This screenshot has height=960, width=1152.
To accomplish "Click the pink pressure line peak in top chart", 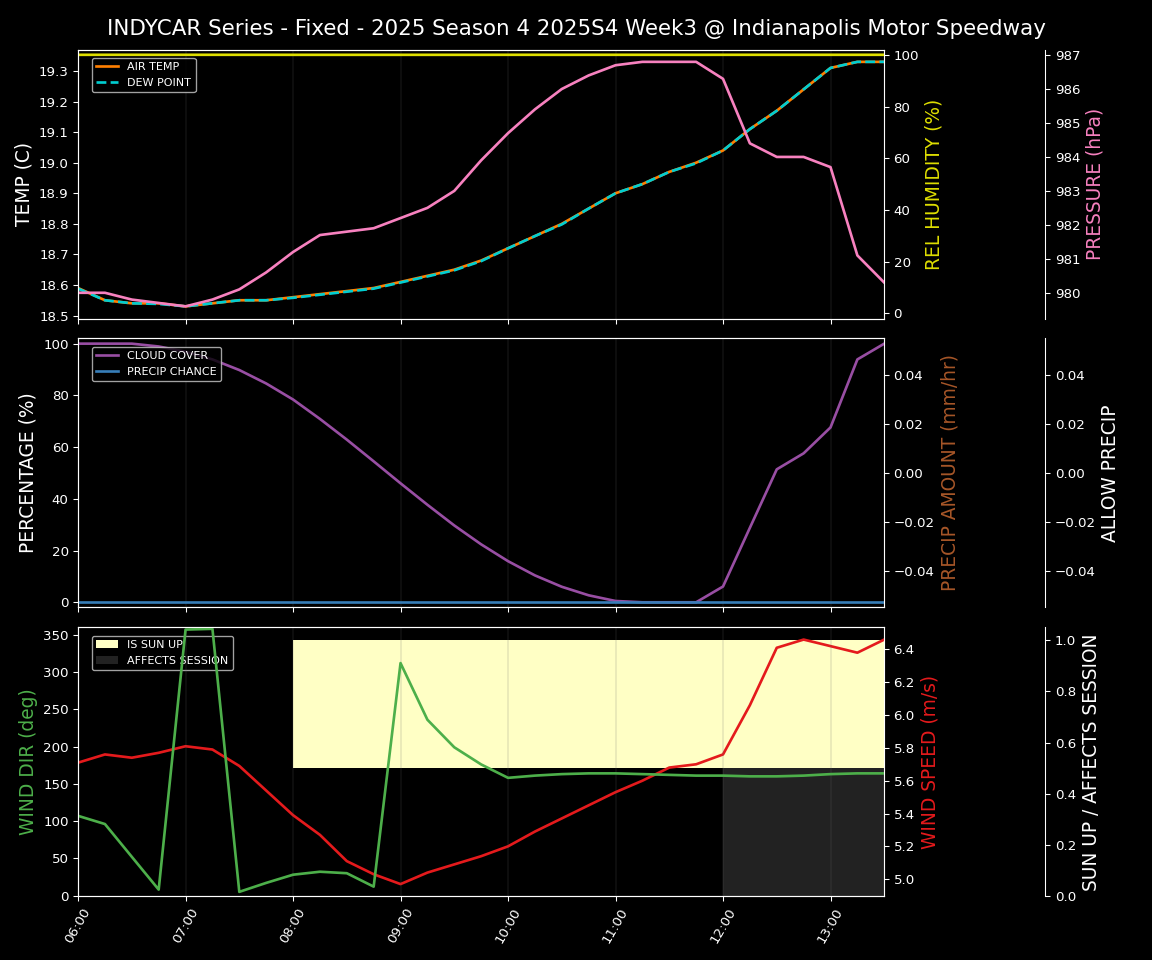I will (x=669, y=62).
